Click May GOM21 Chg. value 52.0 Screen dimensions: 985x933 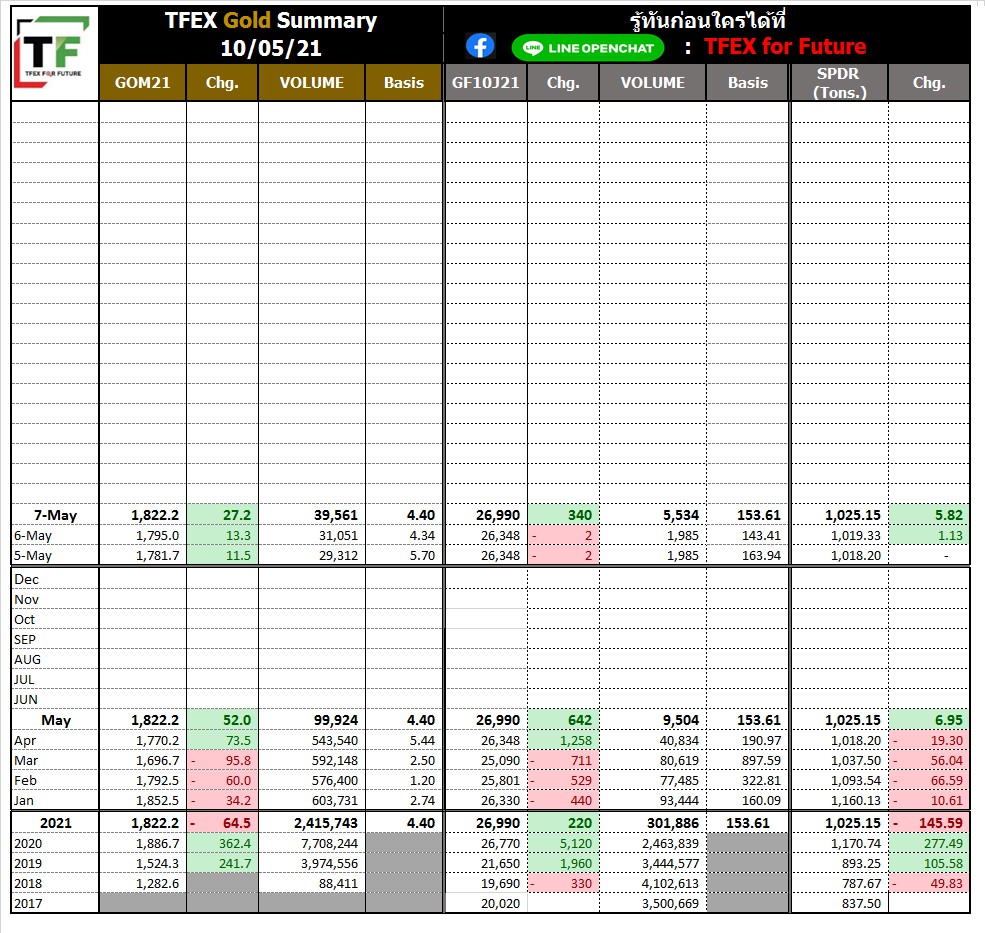(237, 720)
